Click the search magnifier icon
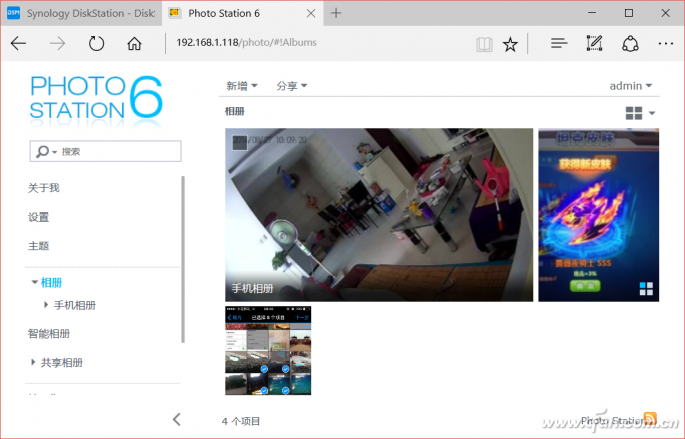685x439 pixels. click(x=43, y=152)
